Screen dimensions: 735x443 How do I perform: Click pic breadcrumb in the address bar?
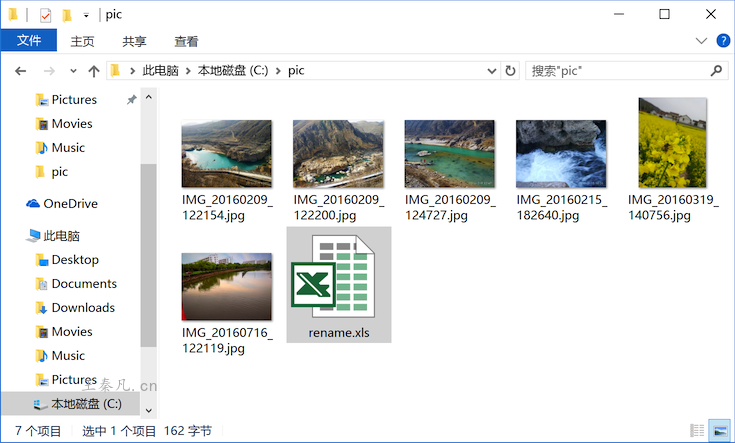[296, 71]
